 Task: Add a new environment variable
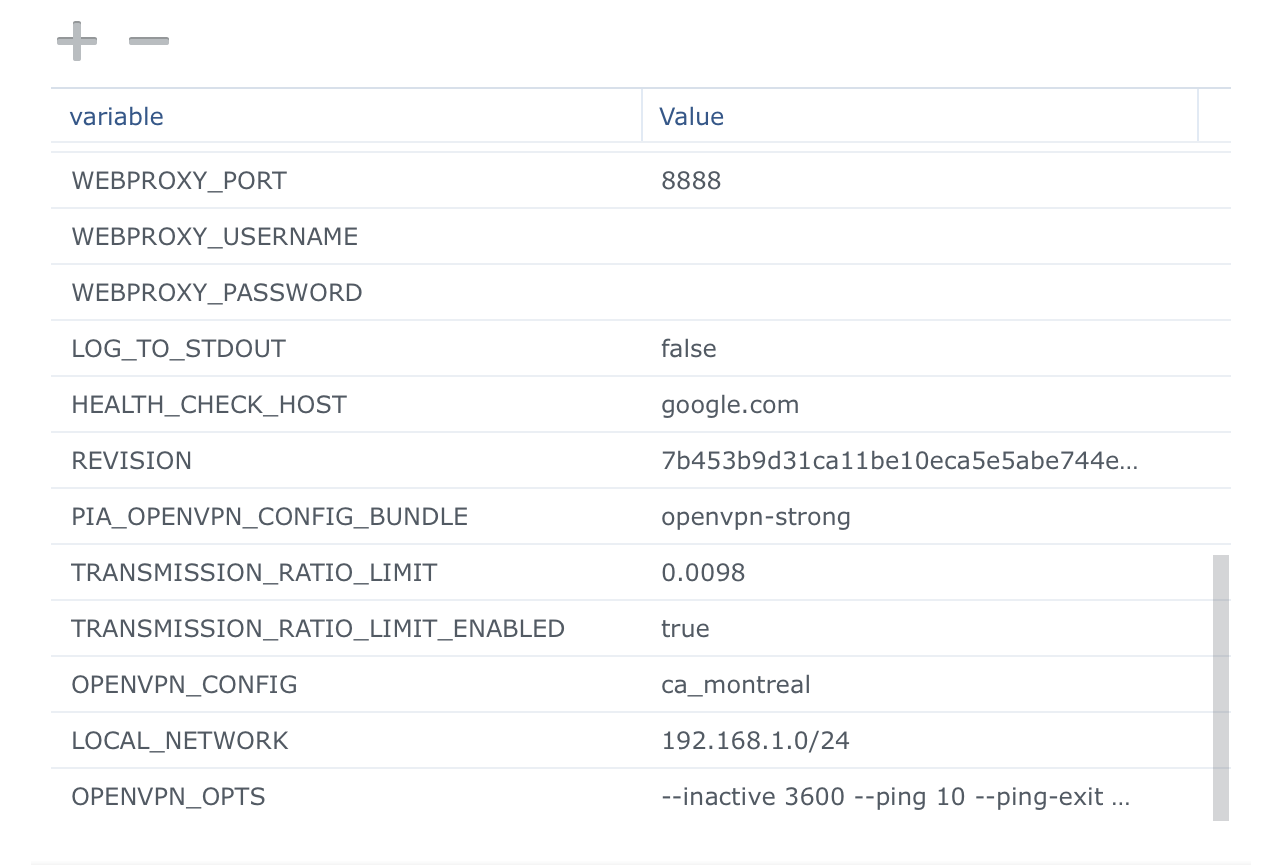(x=75, y=40)
